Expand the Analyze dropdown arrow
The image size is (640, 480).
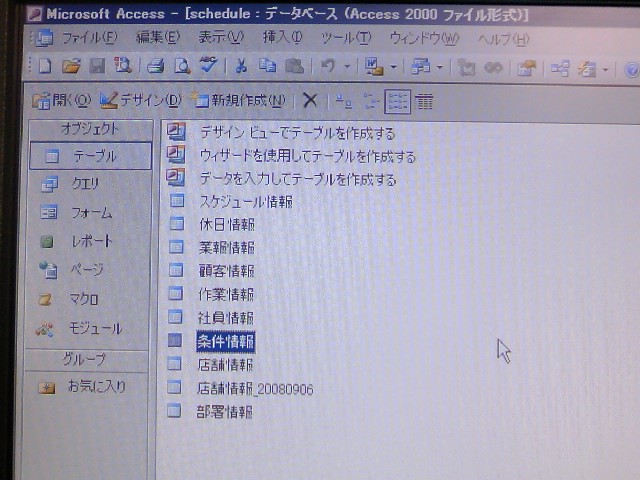440,67
